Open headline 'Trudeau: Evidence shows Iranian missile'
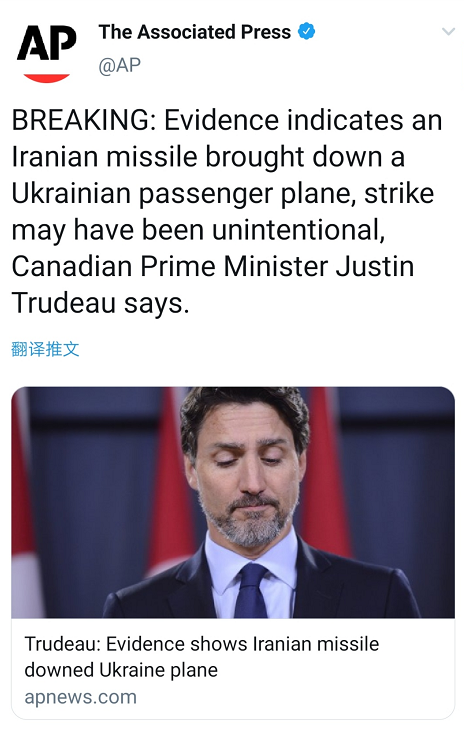Screen dimensions: 464x737 (x=202, y=644)
